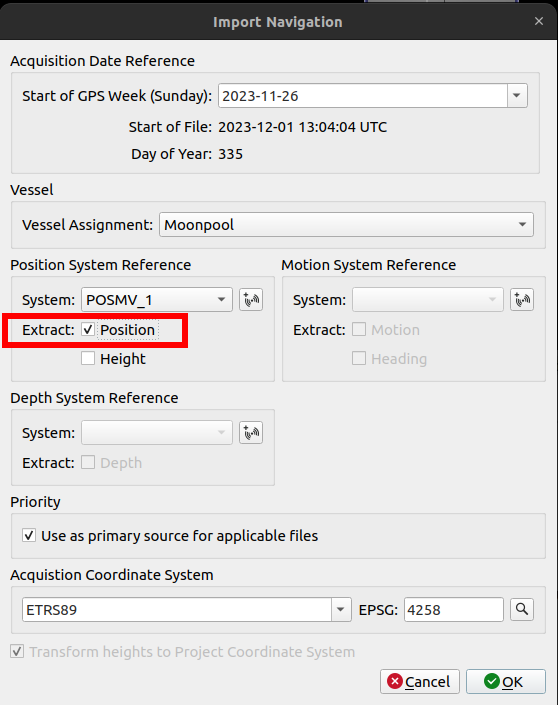Screen dimensions: 558x705
Task: Click the Heading extract checkbox
Action: pyautogui.click(x=359, y=358)
